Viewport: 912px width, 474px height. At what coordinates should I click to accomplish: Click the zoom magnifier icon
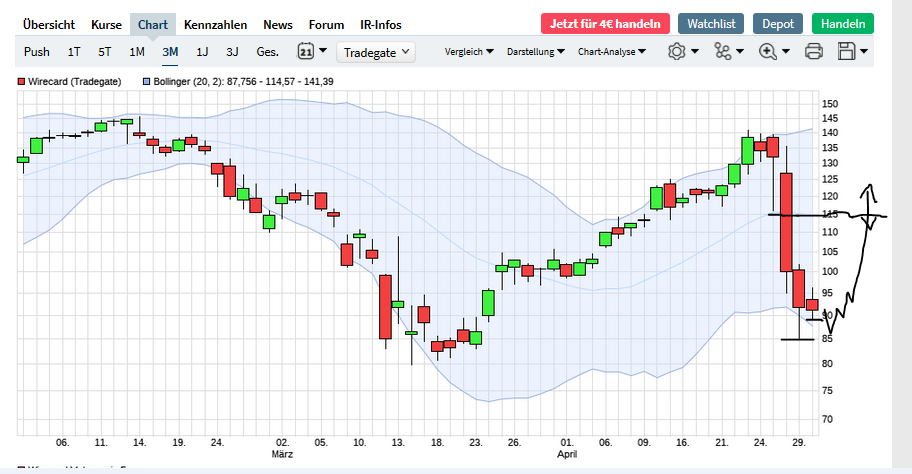[x=768, y=51]
